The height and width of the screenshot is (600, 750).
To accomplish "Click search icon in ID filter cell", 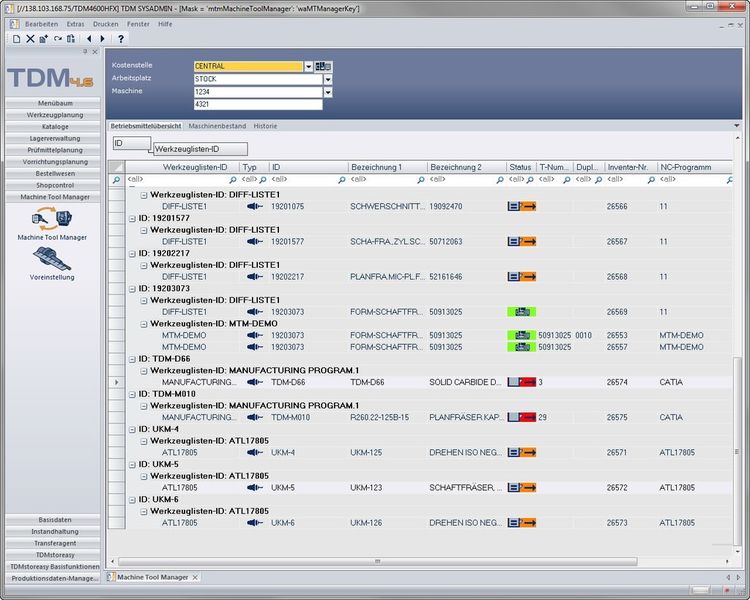I will pos(342,180).
